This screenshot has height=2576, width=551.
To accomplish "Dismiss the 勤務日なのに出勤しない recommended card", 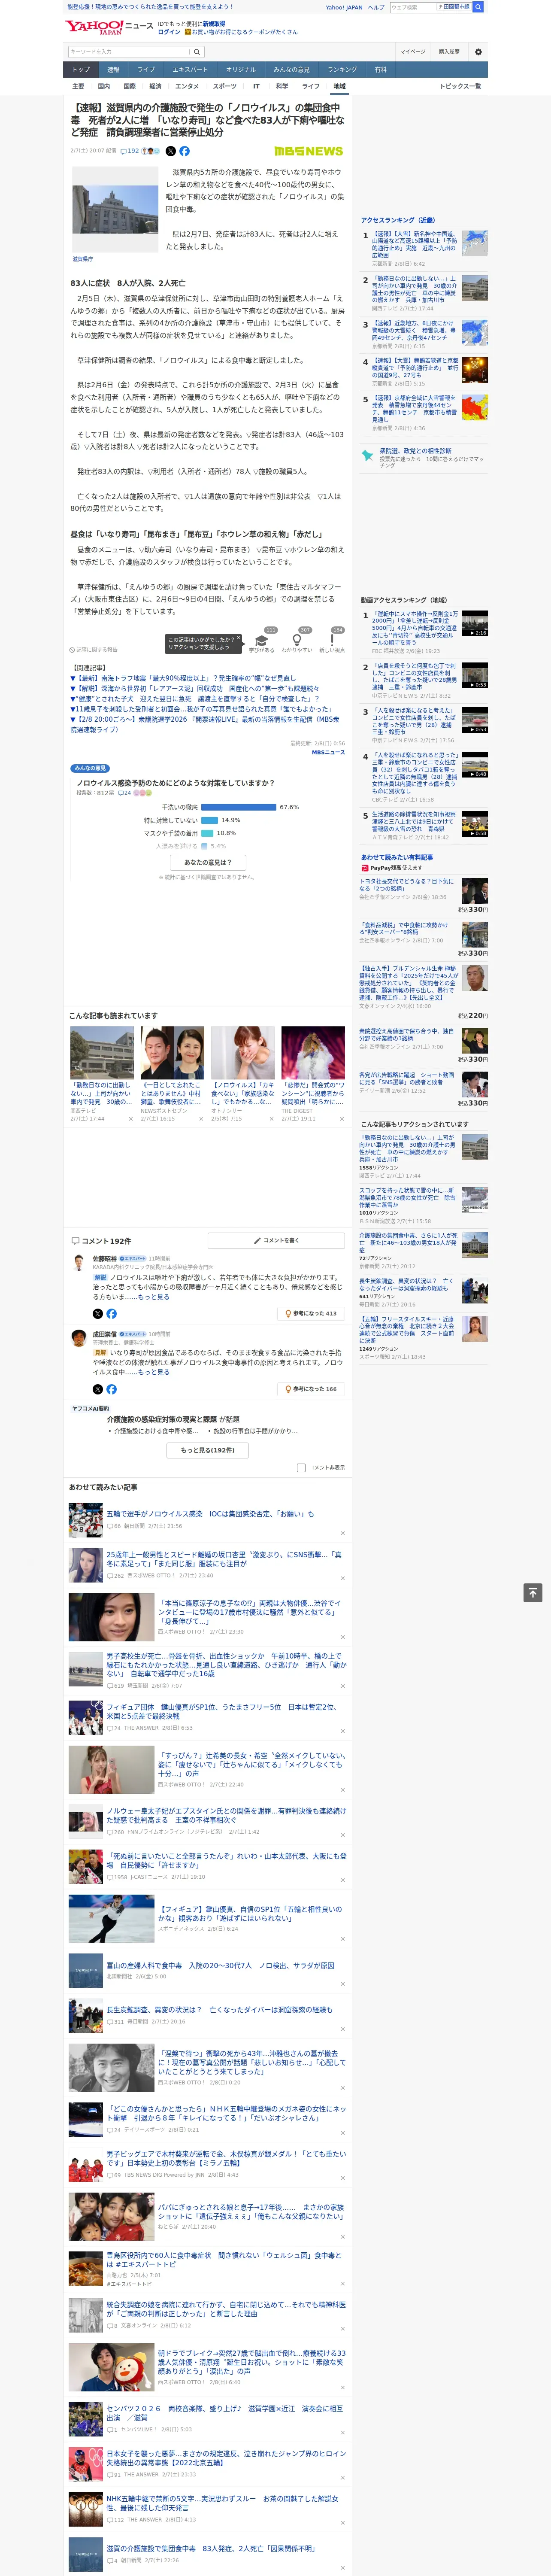I will pos(130,1119).
